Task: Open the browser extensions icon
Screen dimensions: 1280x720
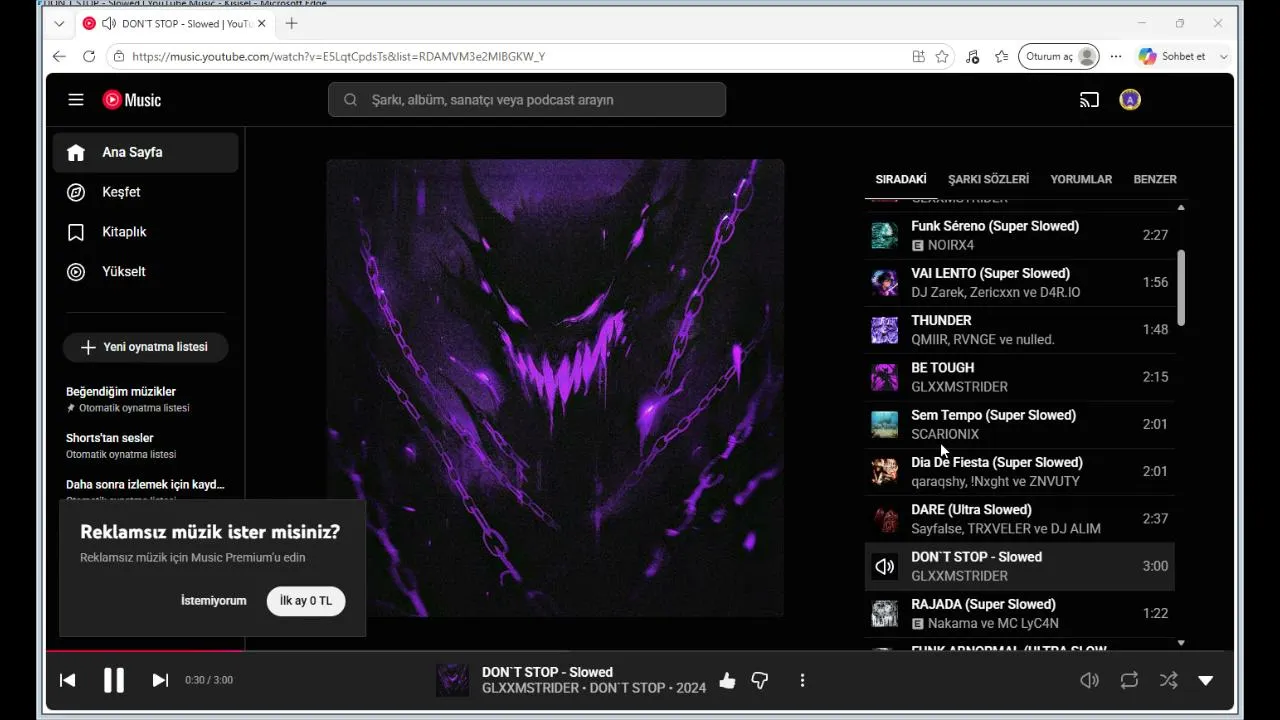Action: point(972,57)
